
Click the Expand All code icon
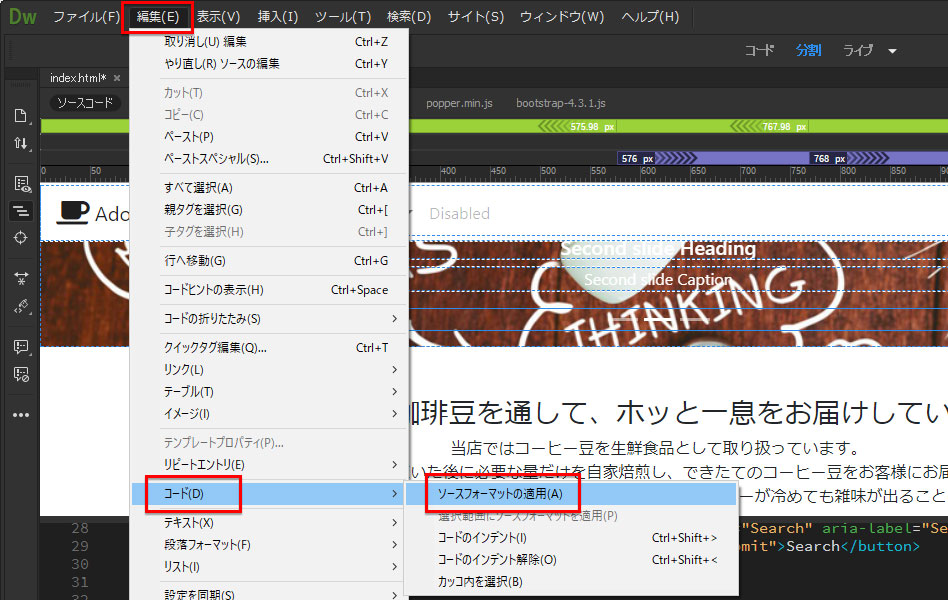tap(20, 277)
